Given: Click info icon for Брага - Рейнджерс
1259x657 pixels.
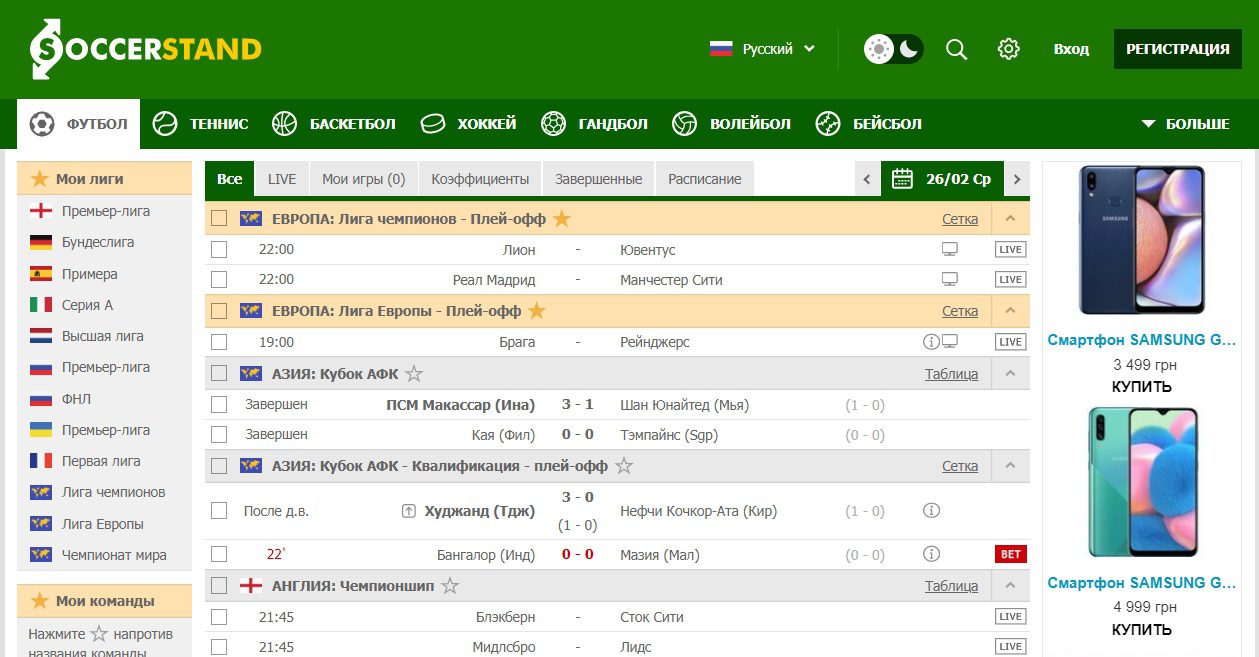Looking at the screenshot, I should (931, 342).
